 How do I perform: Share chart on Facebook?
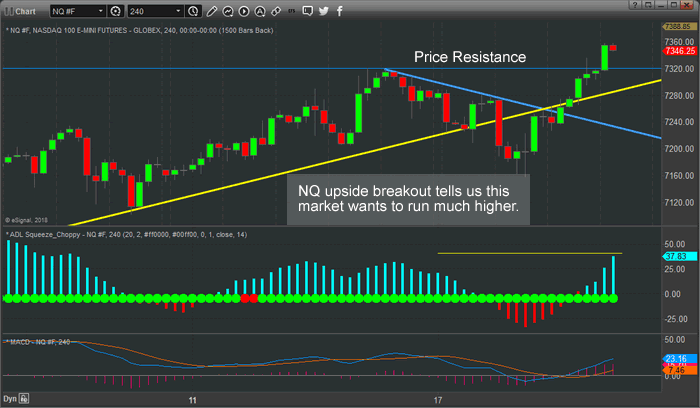[339, 11]
